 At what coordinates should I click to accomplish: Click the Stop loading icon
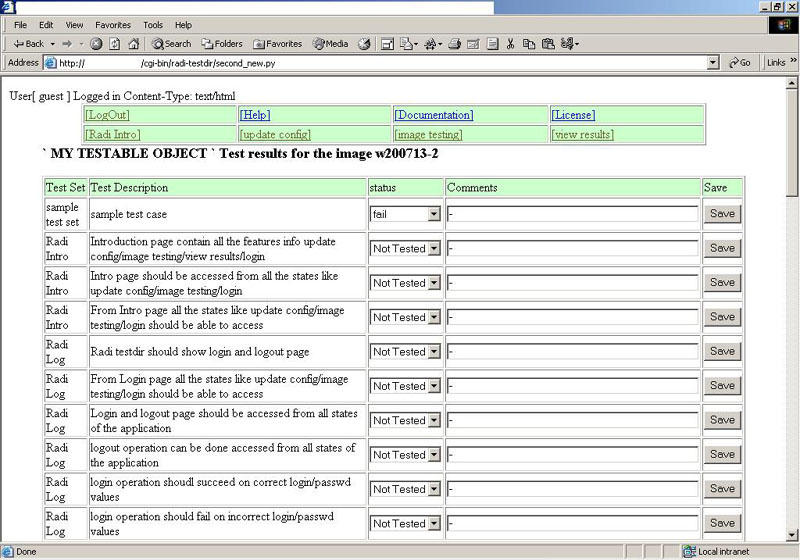(96, 44)
